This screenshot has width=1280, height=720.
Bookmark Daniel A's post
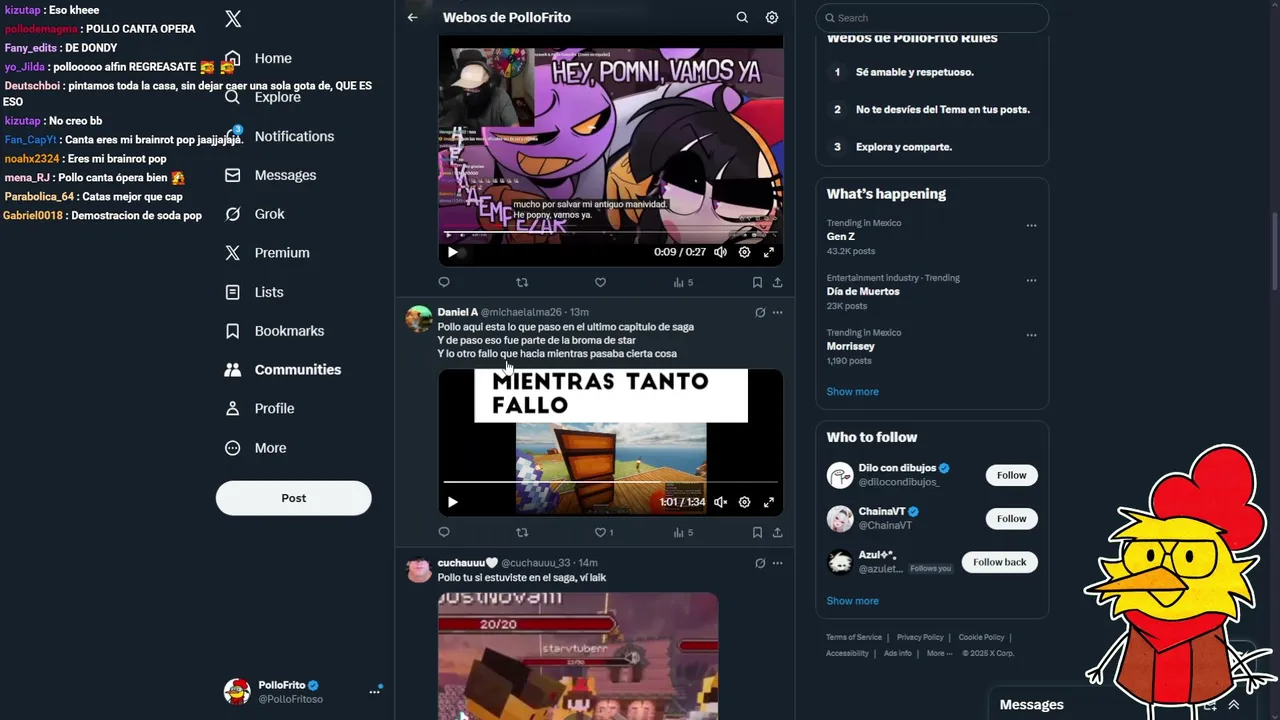[x=757, y=532]
